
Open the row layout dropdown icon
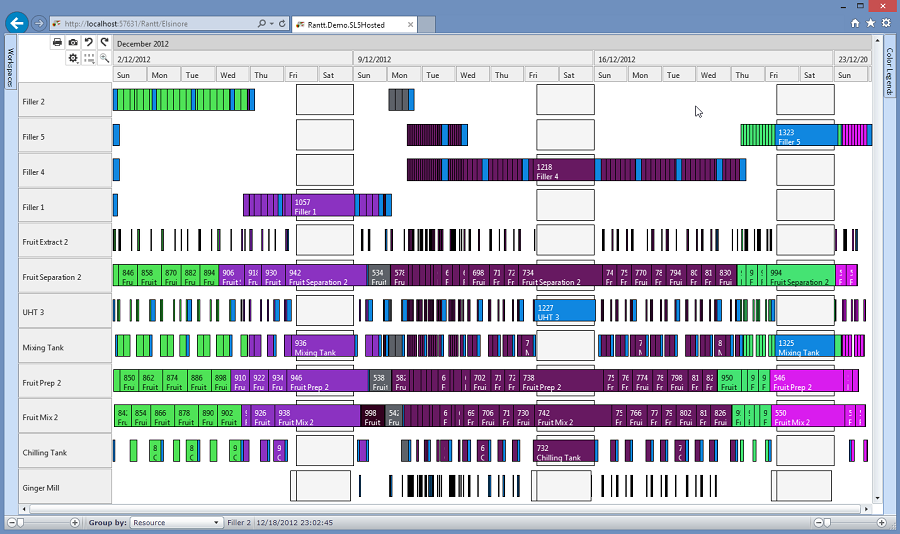(x=89, y=59)
